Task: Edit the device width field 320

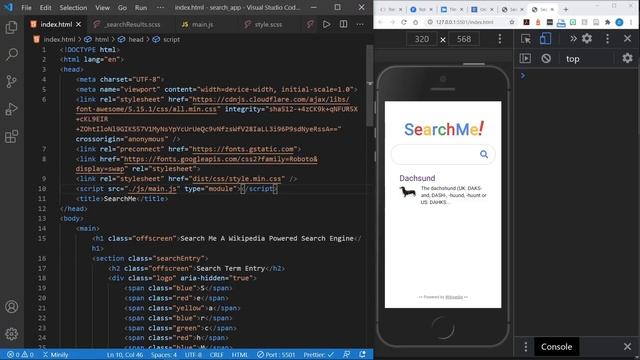Action: click(x=422, y=39)
